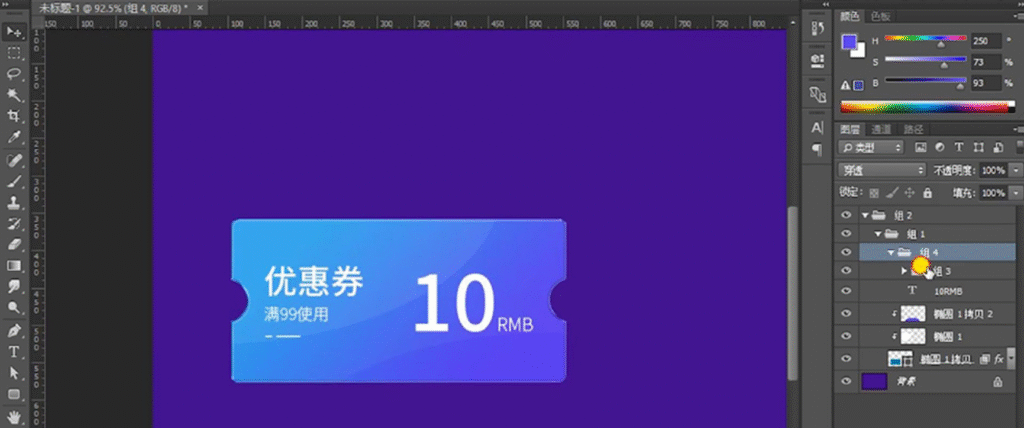Switch to the 颜色 tab
Viewport: 1024px width, 428px height.
[x=851, y=17]
